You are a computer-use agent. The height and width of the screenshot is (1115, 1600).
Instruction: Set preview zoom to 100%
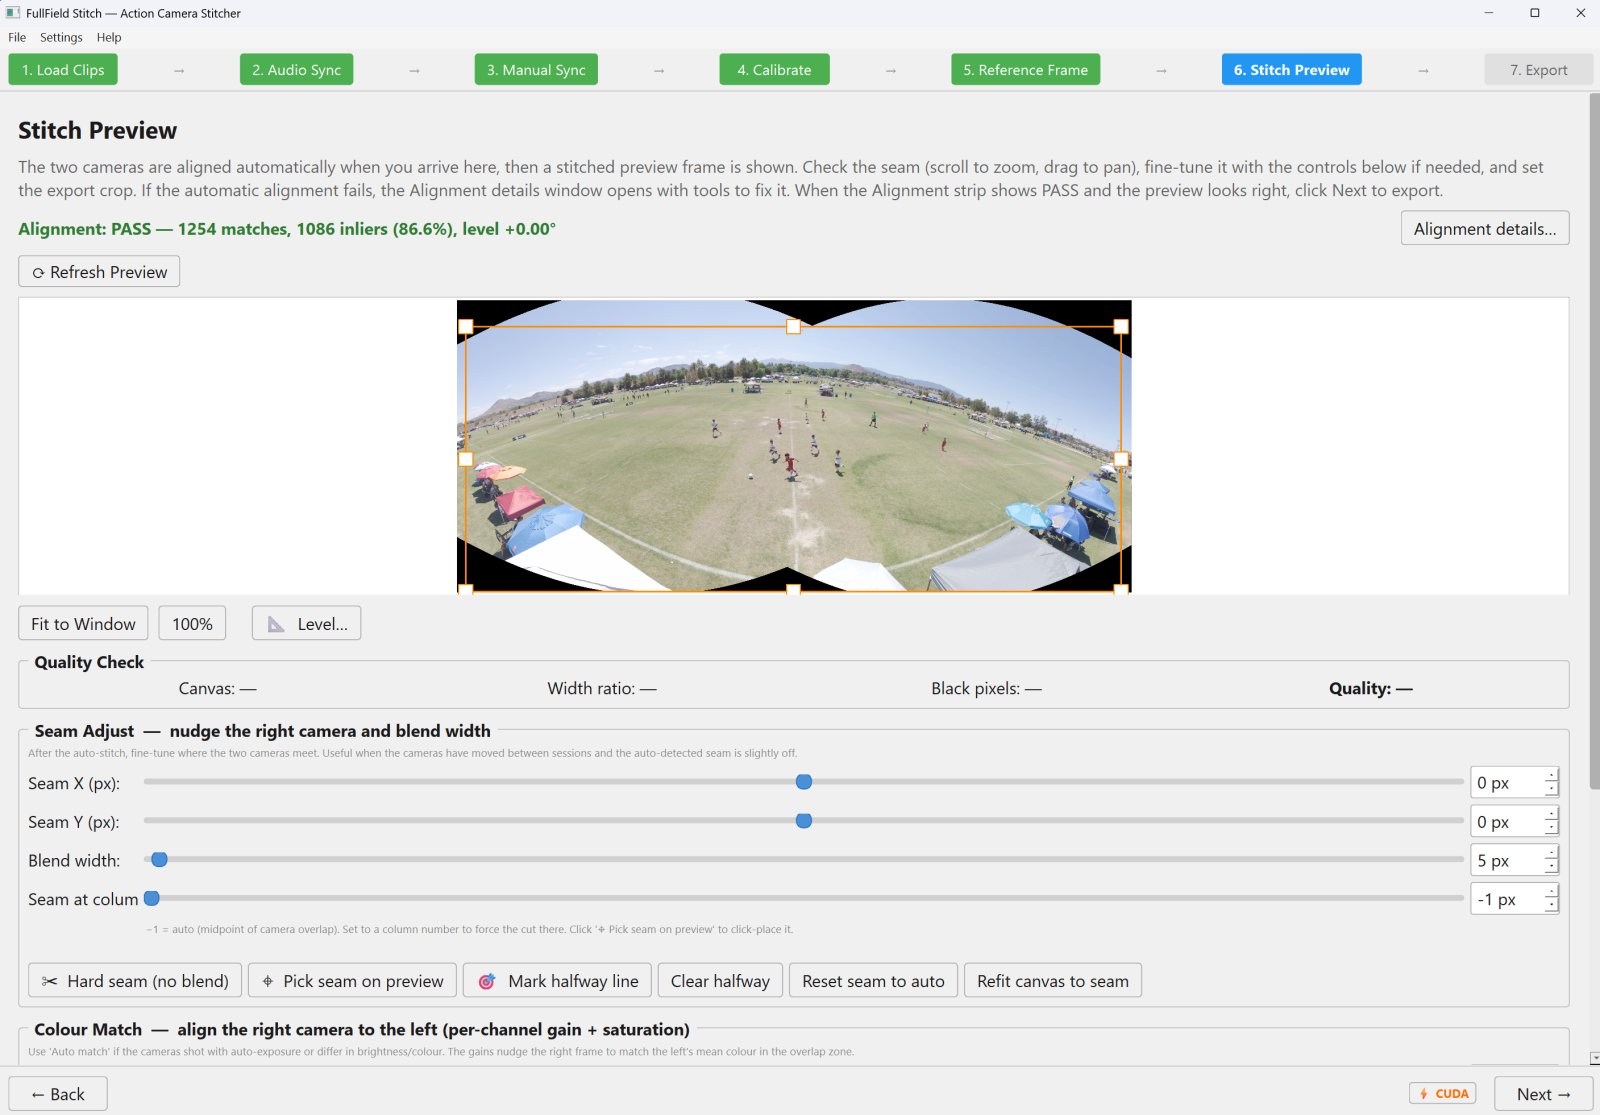click(192, 624)
